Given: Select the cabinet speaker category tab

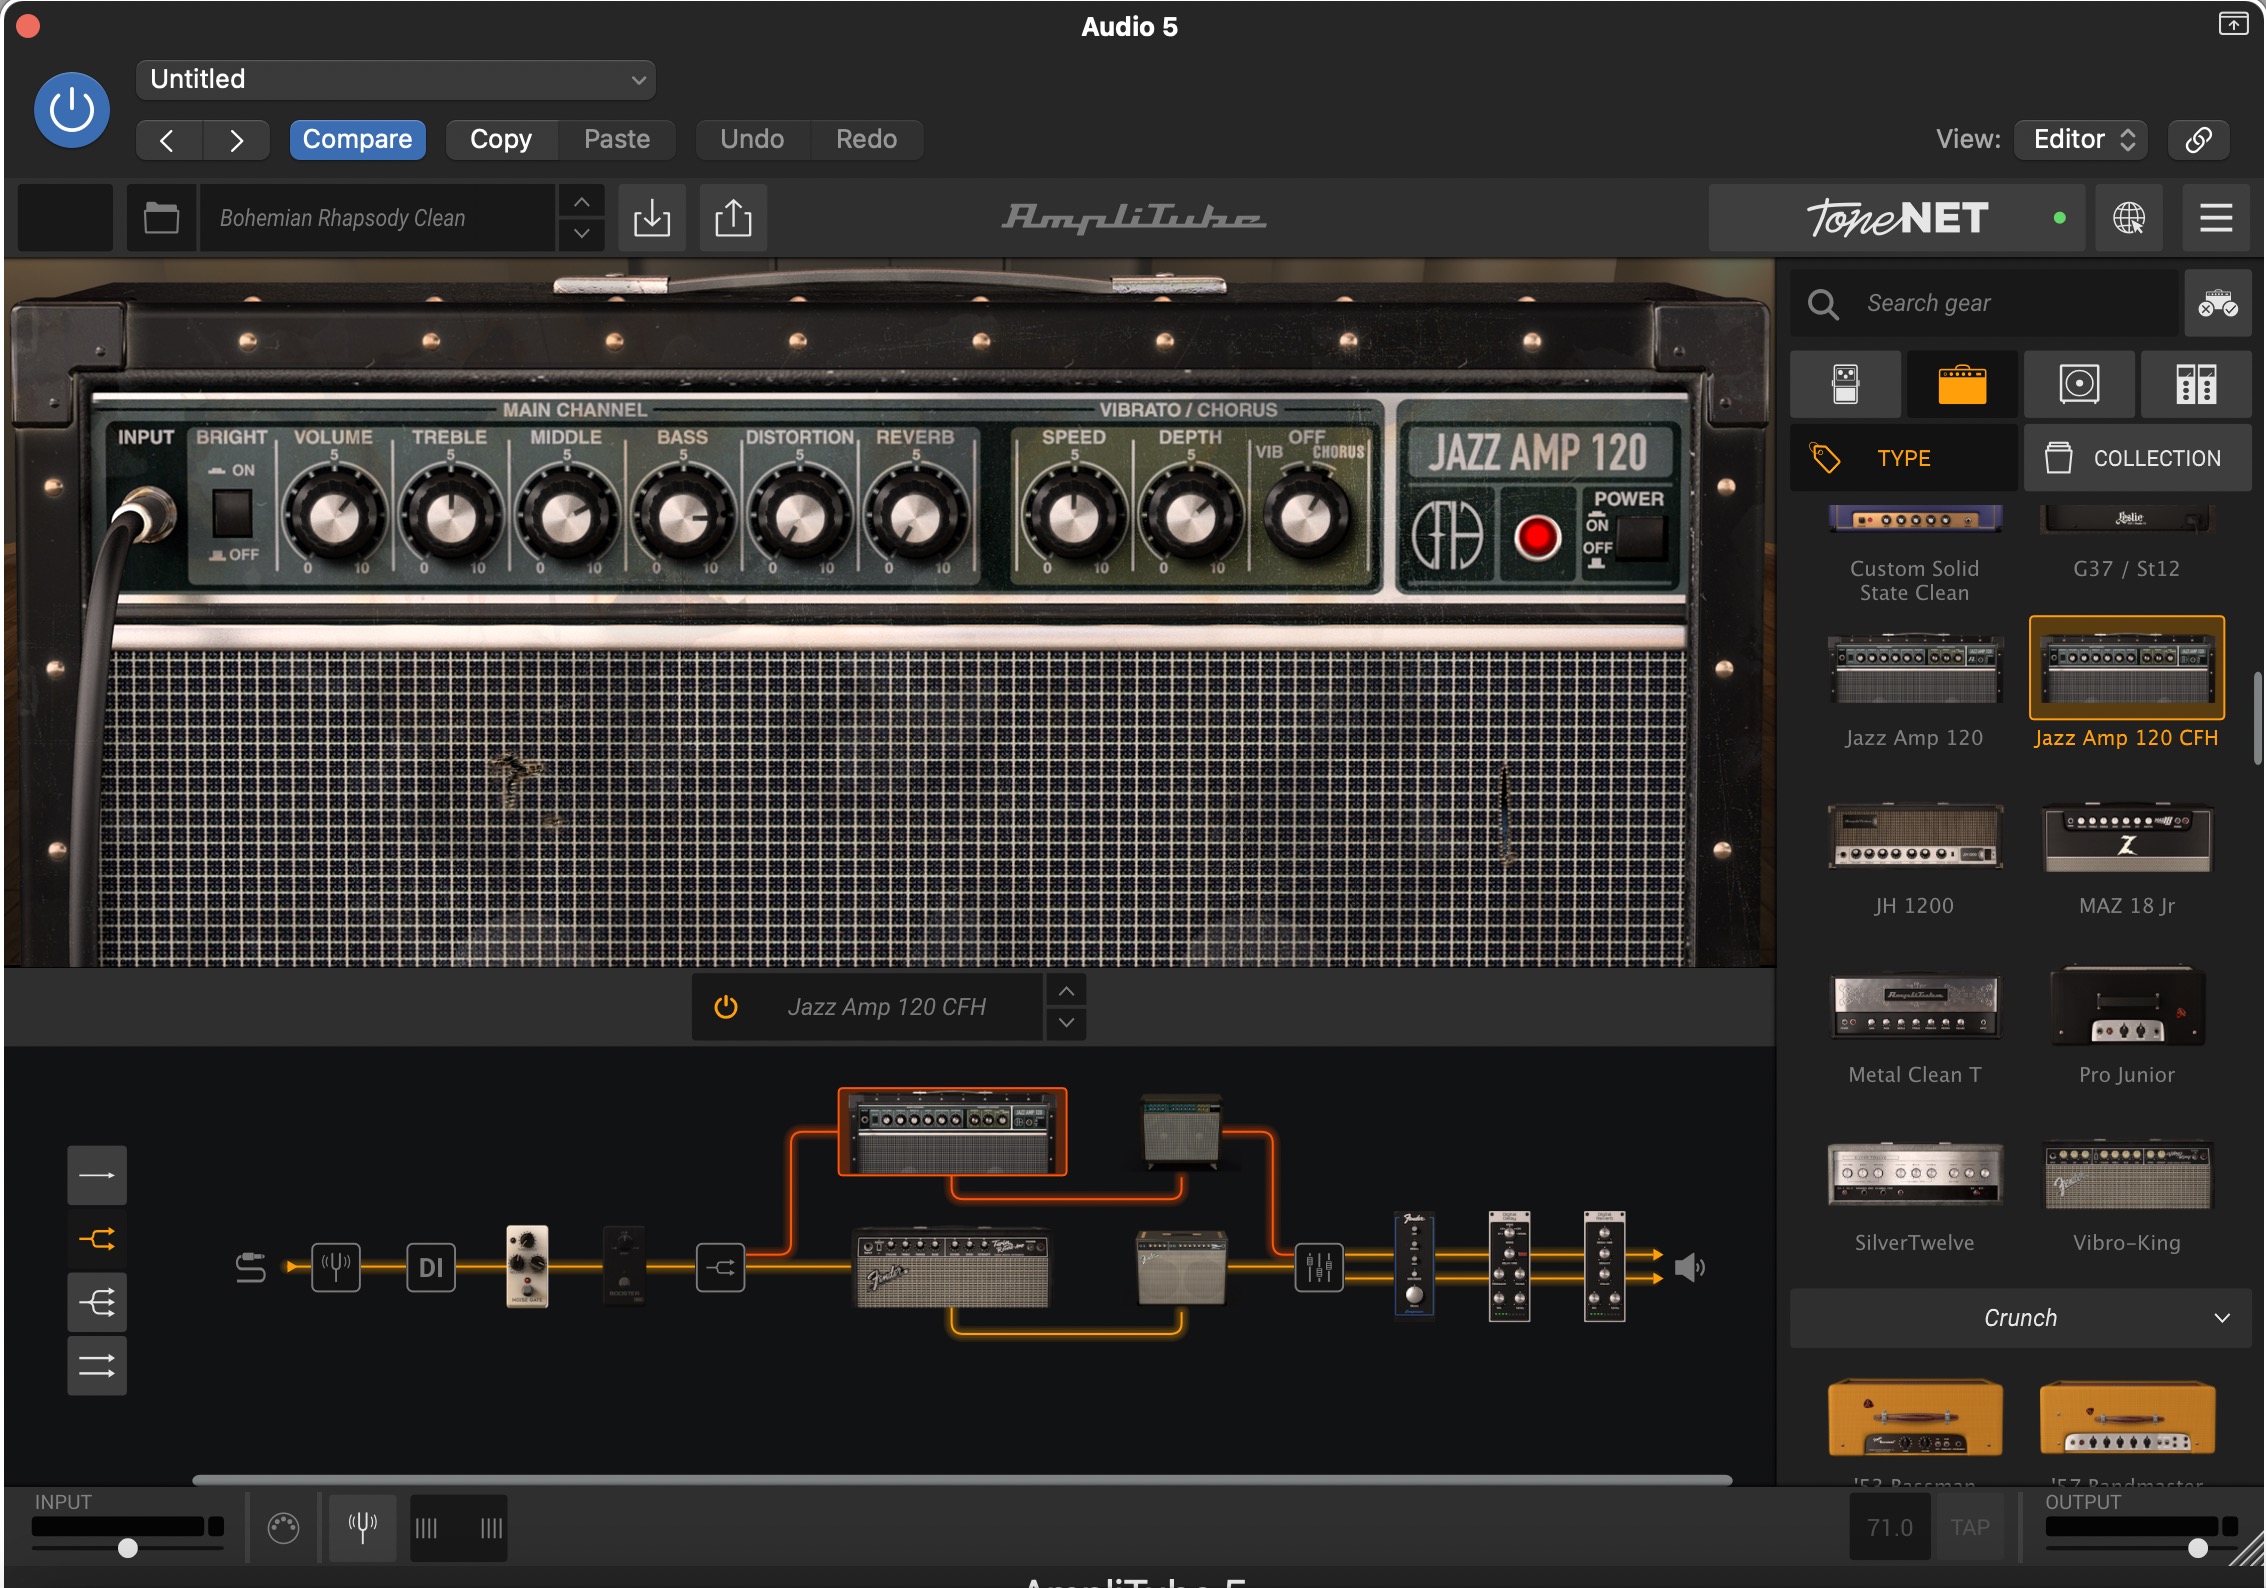Looking at the screenshot, I should [x=2079, y=384].
